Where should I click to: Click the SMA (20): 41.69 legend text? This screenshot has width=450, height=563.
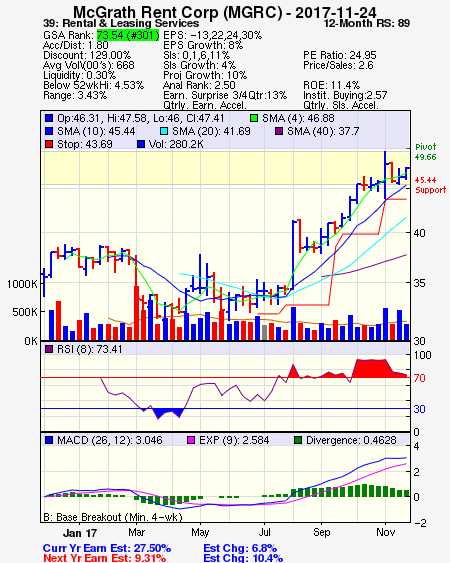click(211, 131)
